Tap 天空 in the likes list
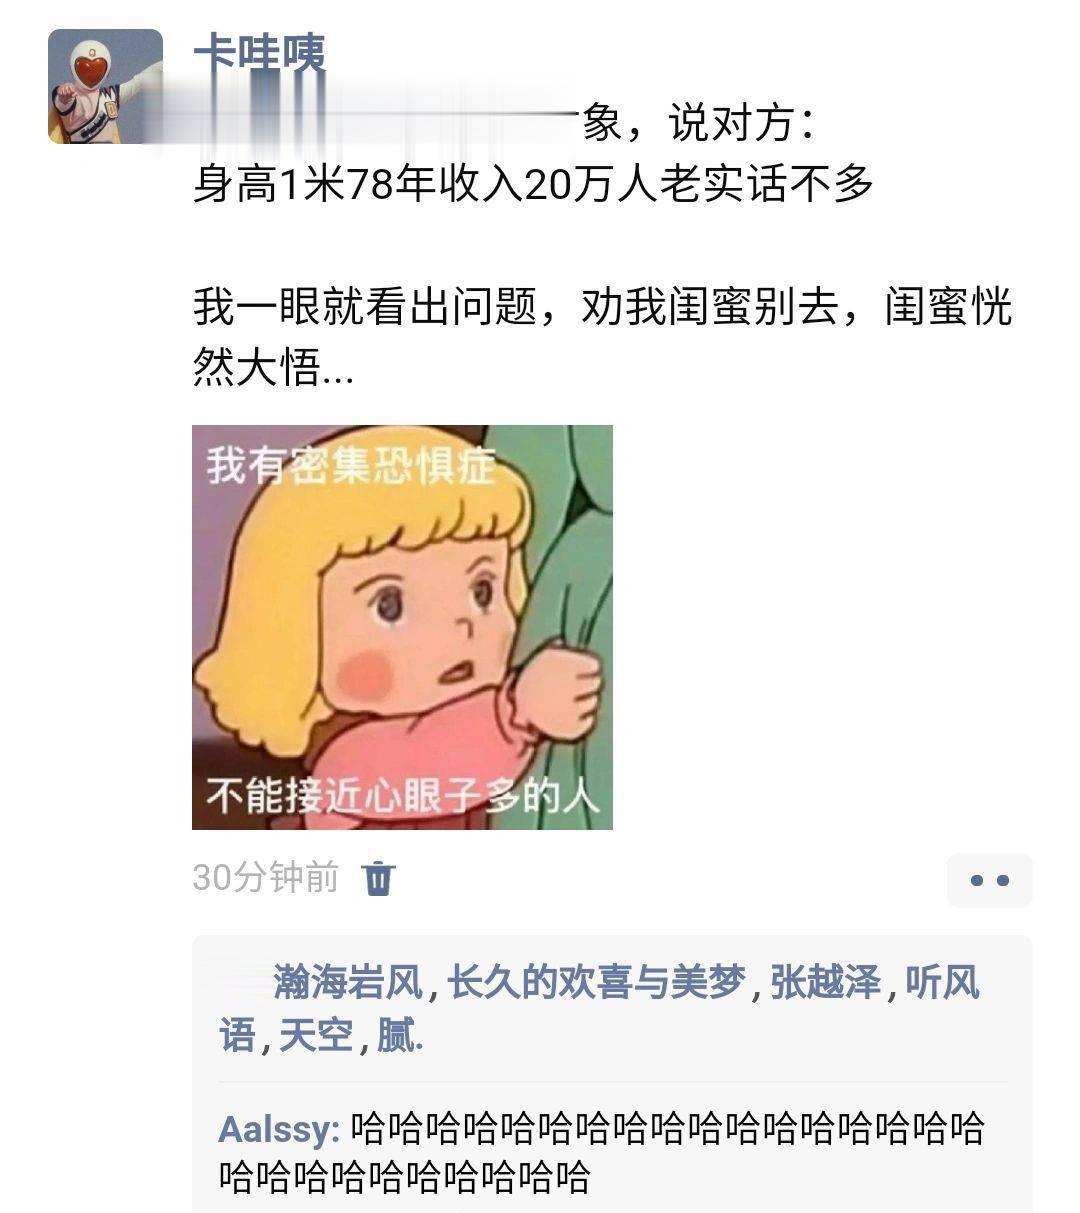This screenshot has width=1080, height=1213. tap(316, 1034)
